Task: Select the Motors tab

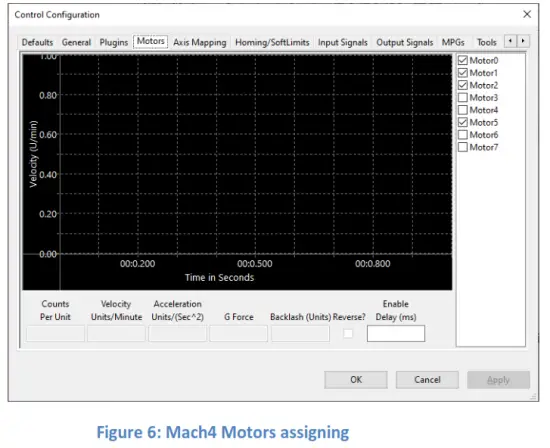Action: coord(150,41)
